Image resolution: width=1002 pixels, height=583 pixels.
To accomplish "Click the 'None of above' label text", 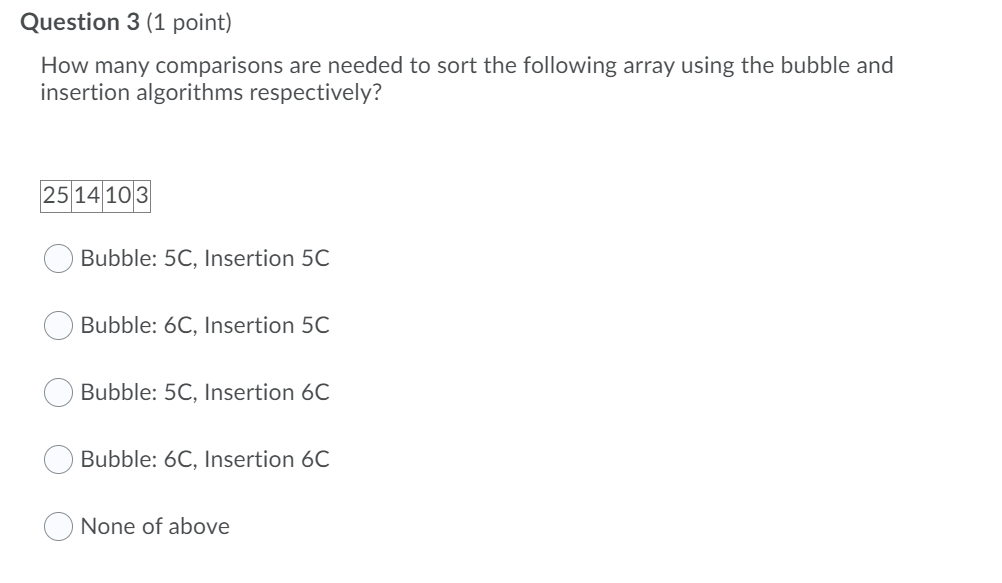I will click(155, 526).
